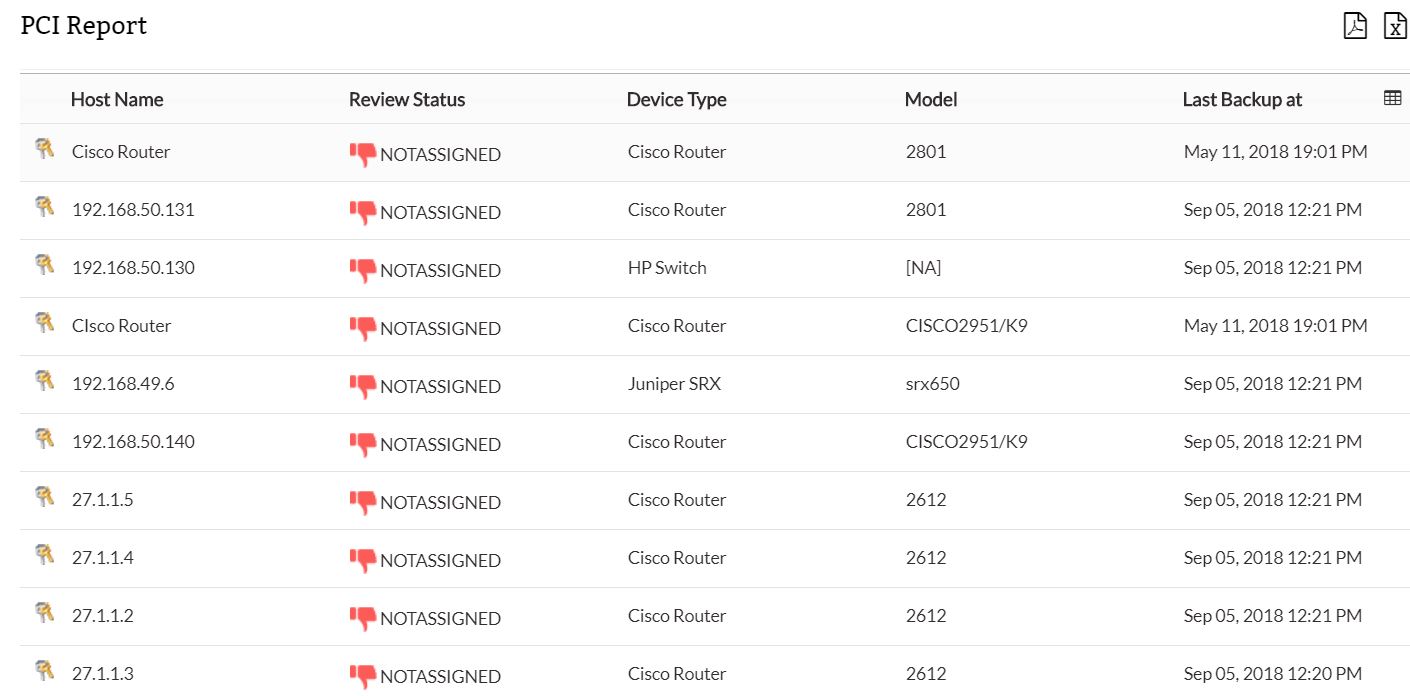Sort by Model column header
The height and width of the screenshot is (696, 1410).
coord(930,100)
